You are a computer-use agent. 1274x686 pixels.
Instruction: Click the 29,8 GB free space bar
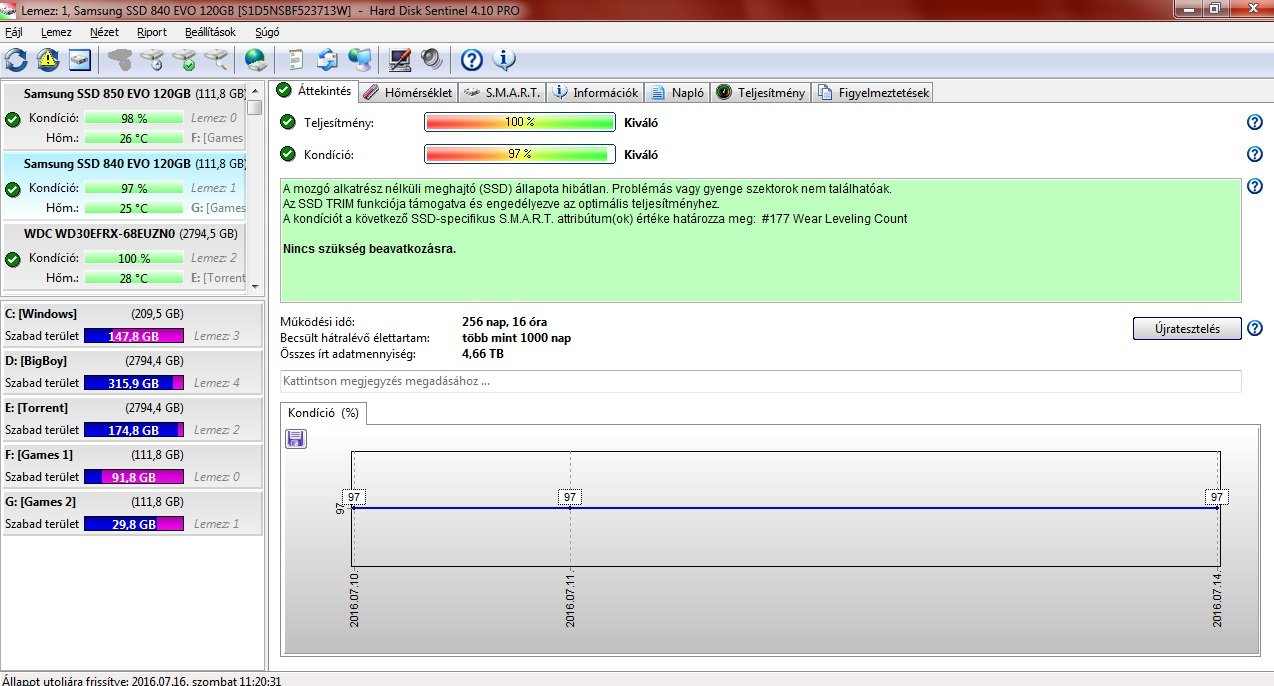[x=134, y=524]
